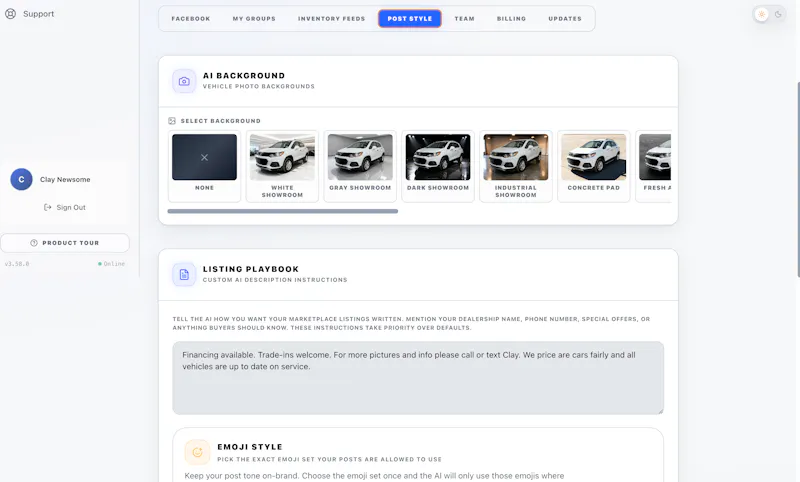
Task: Open the My Groups tab
Action: 254,19
